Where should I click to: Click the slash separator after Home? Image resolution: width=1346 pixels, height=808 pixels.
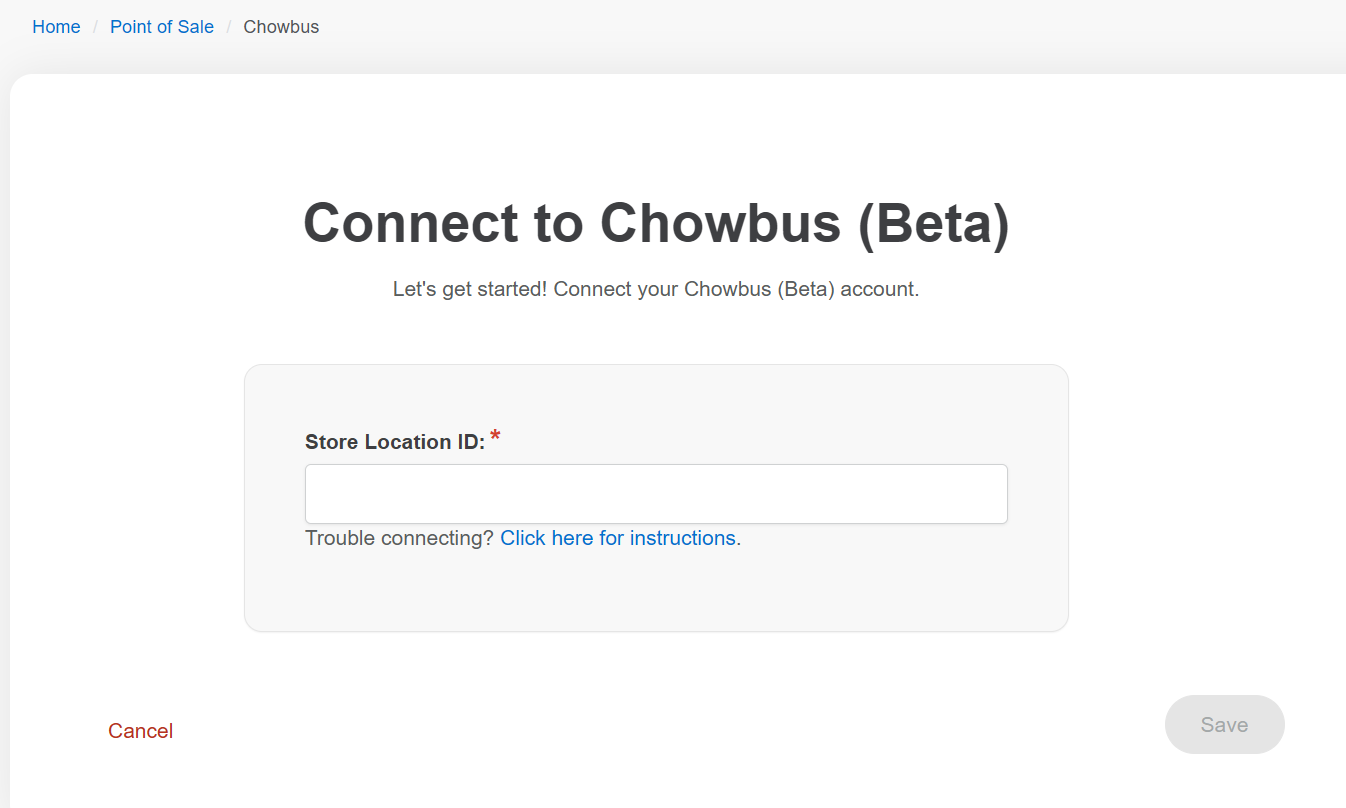[x=95, y=27]
